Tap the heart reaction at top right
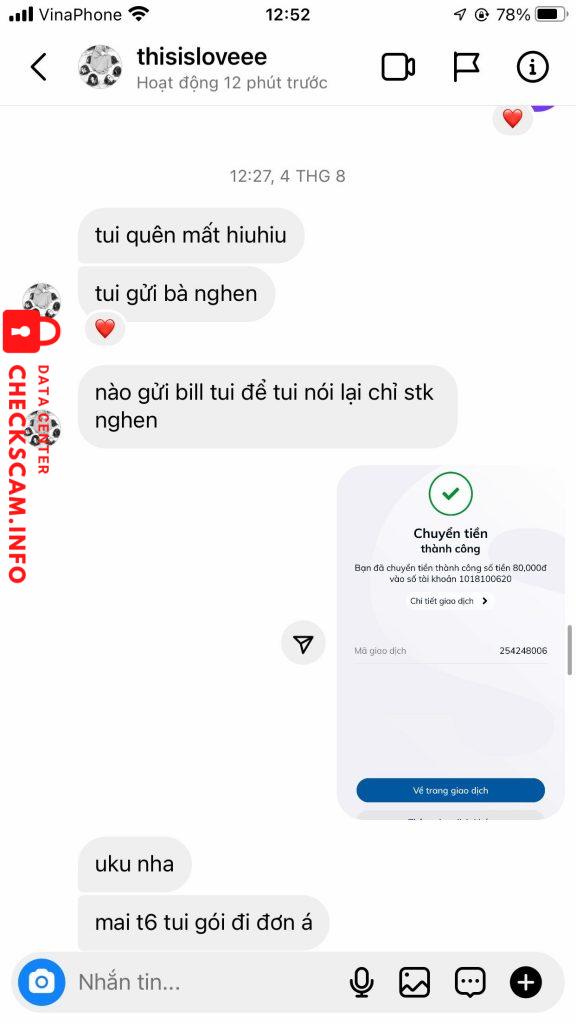Image resolution: width=576 pixels, height=1024 pixels. 513,118
